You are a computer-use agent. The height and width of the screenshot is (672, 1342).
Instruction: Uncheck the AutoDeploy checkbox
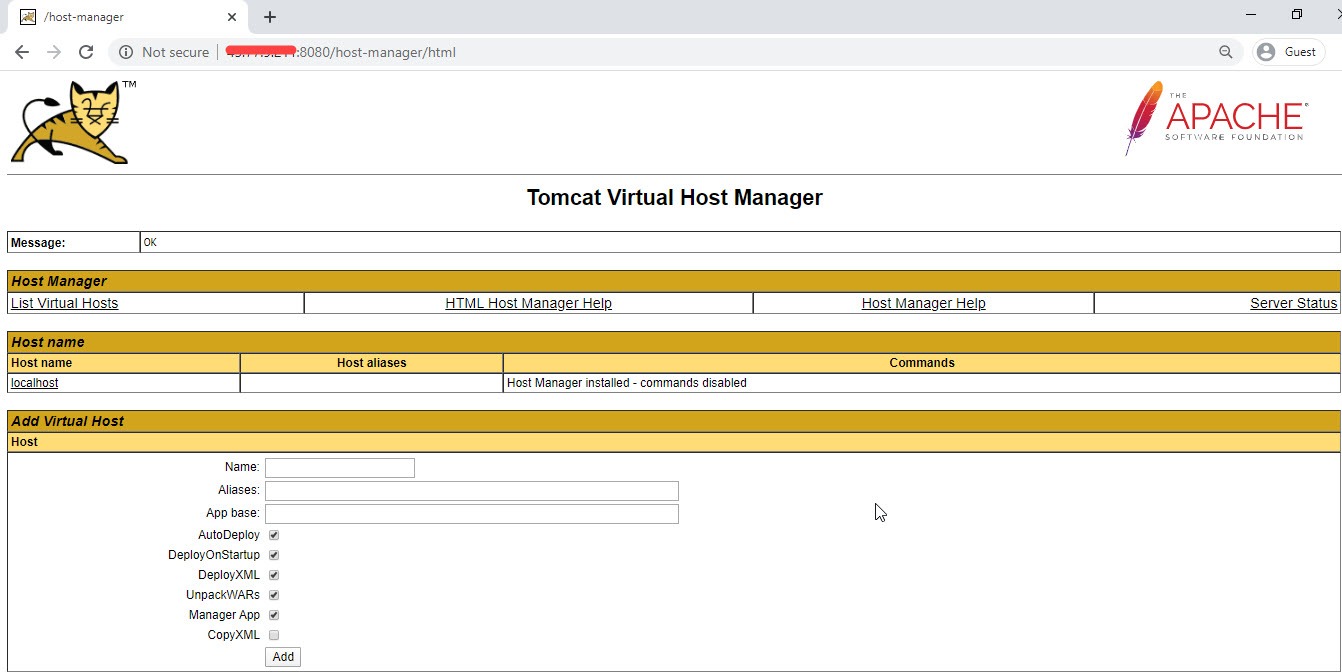(x=274, y=535)
